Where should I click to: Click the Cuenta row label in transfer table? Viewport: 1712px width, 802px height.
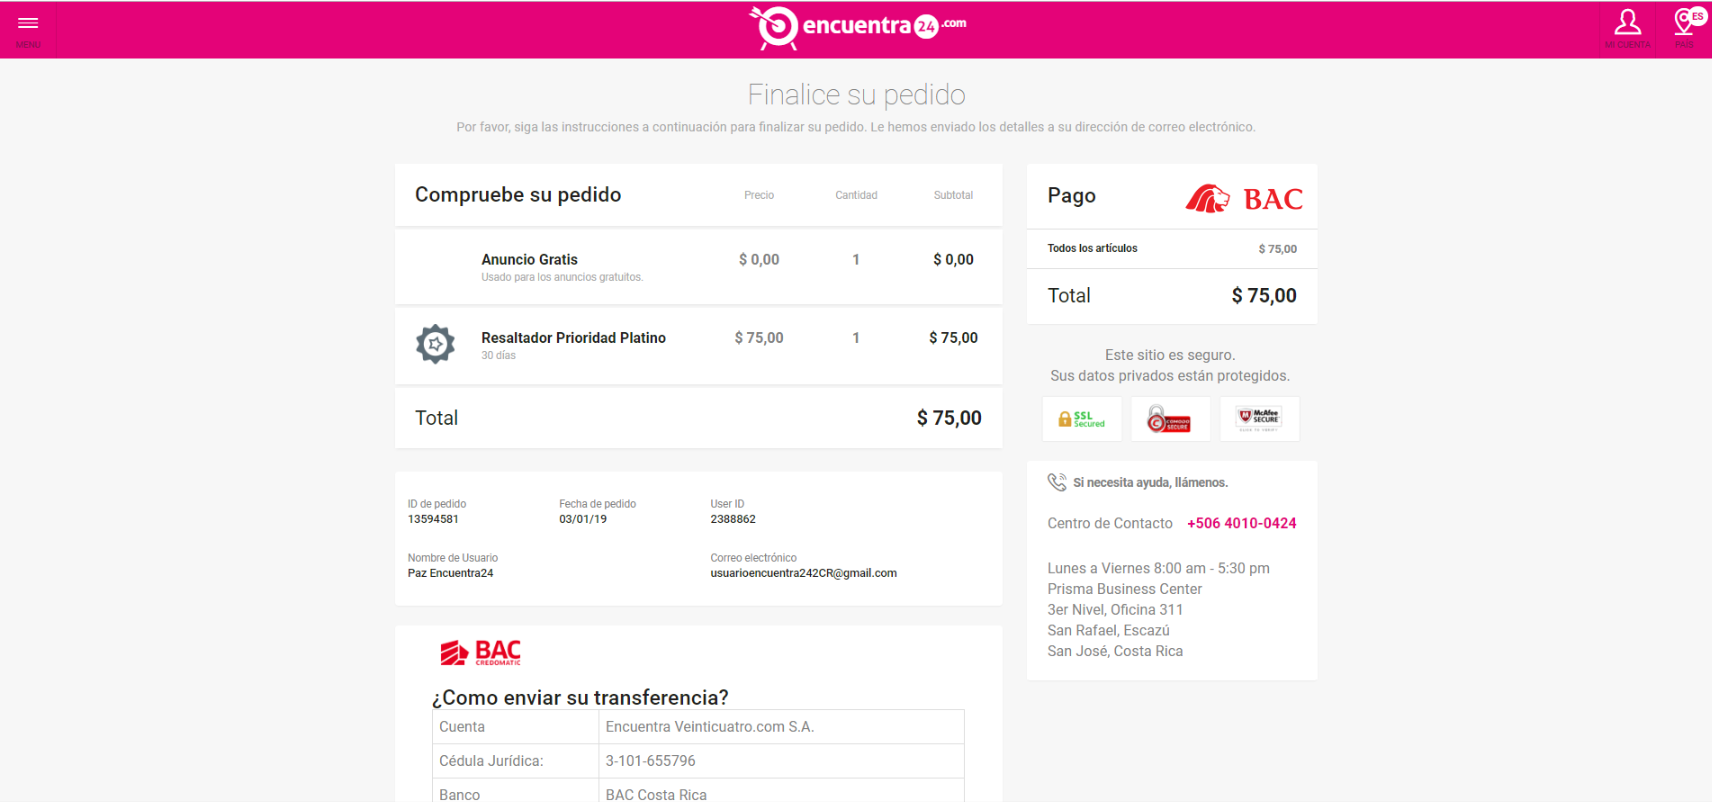pos(462,727)
